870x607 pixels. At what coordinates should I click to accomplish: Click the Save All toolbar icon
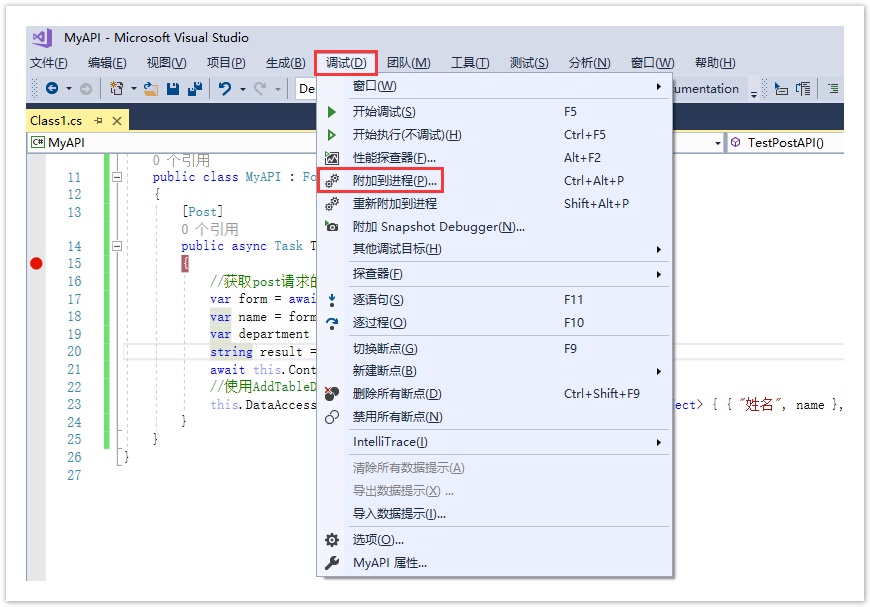point(194,89)
